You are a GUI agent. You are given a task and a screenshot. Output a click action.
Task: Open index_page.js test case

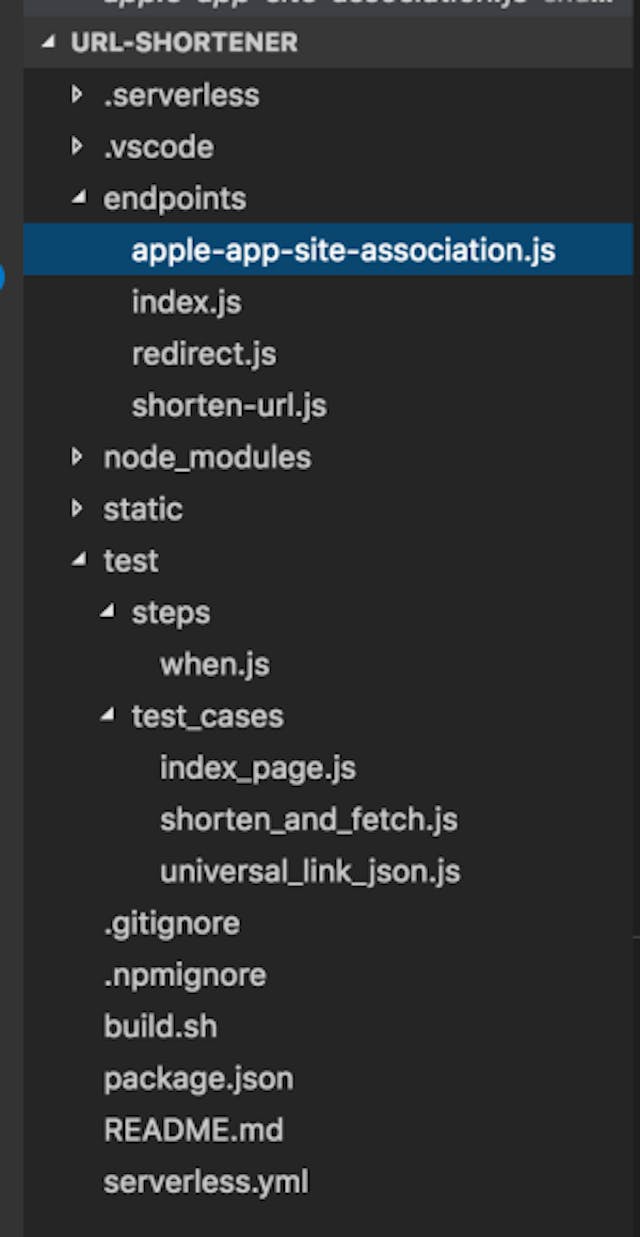tap(258, 768)
